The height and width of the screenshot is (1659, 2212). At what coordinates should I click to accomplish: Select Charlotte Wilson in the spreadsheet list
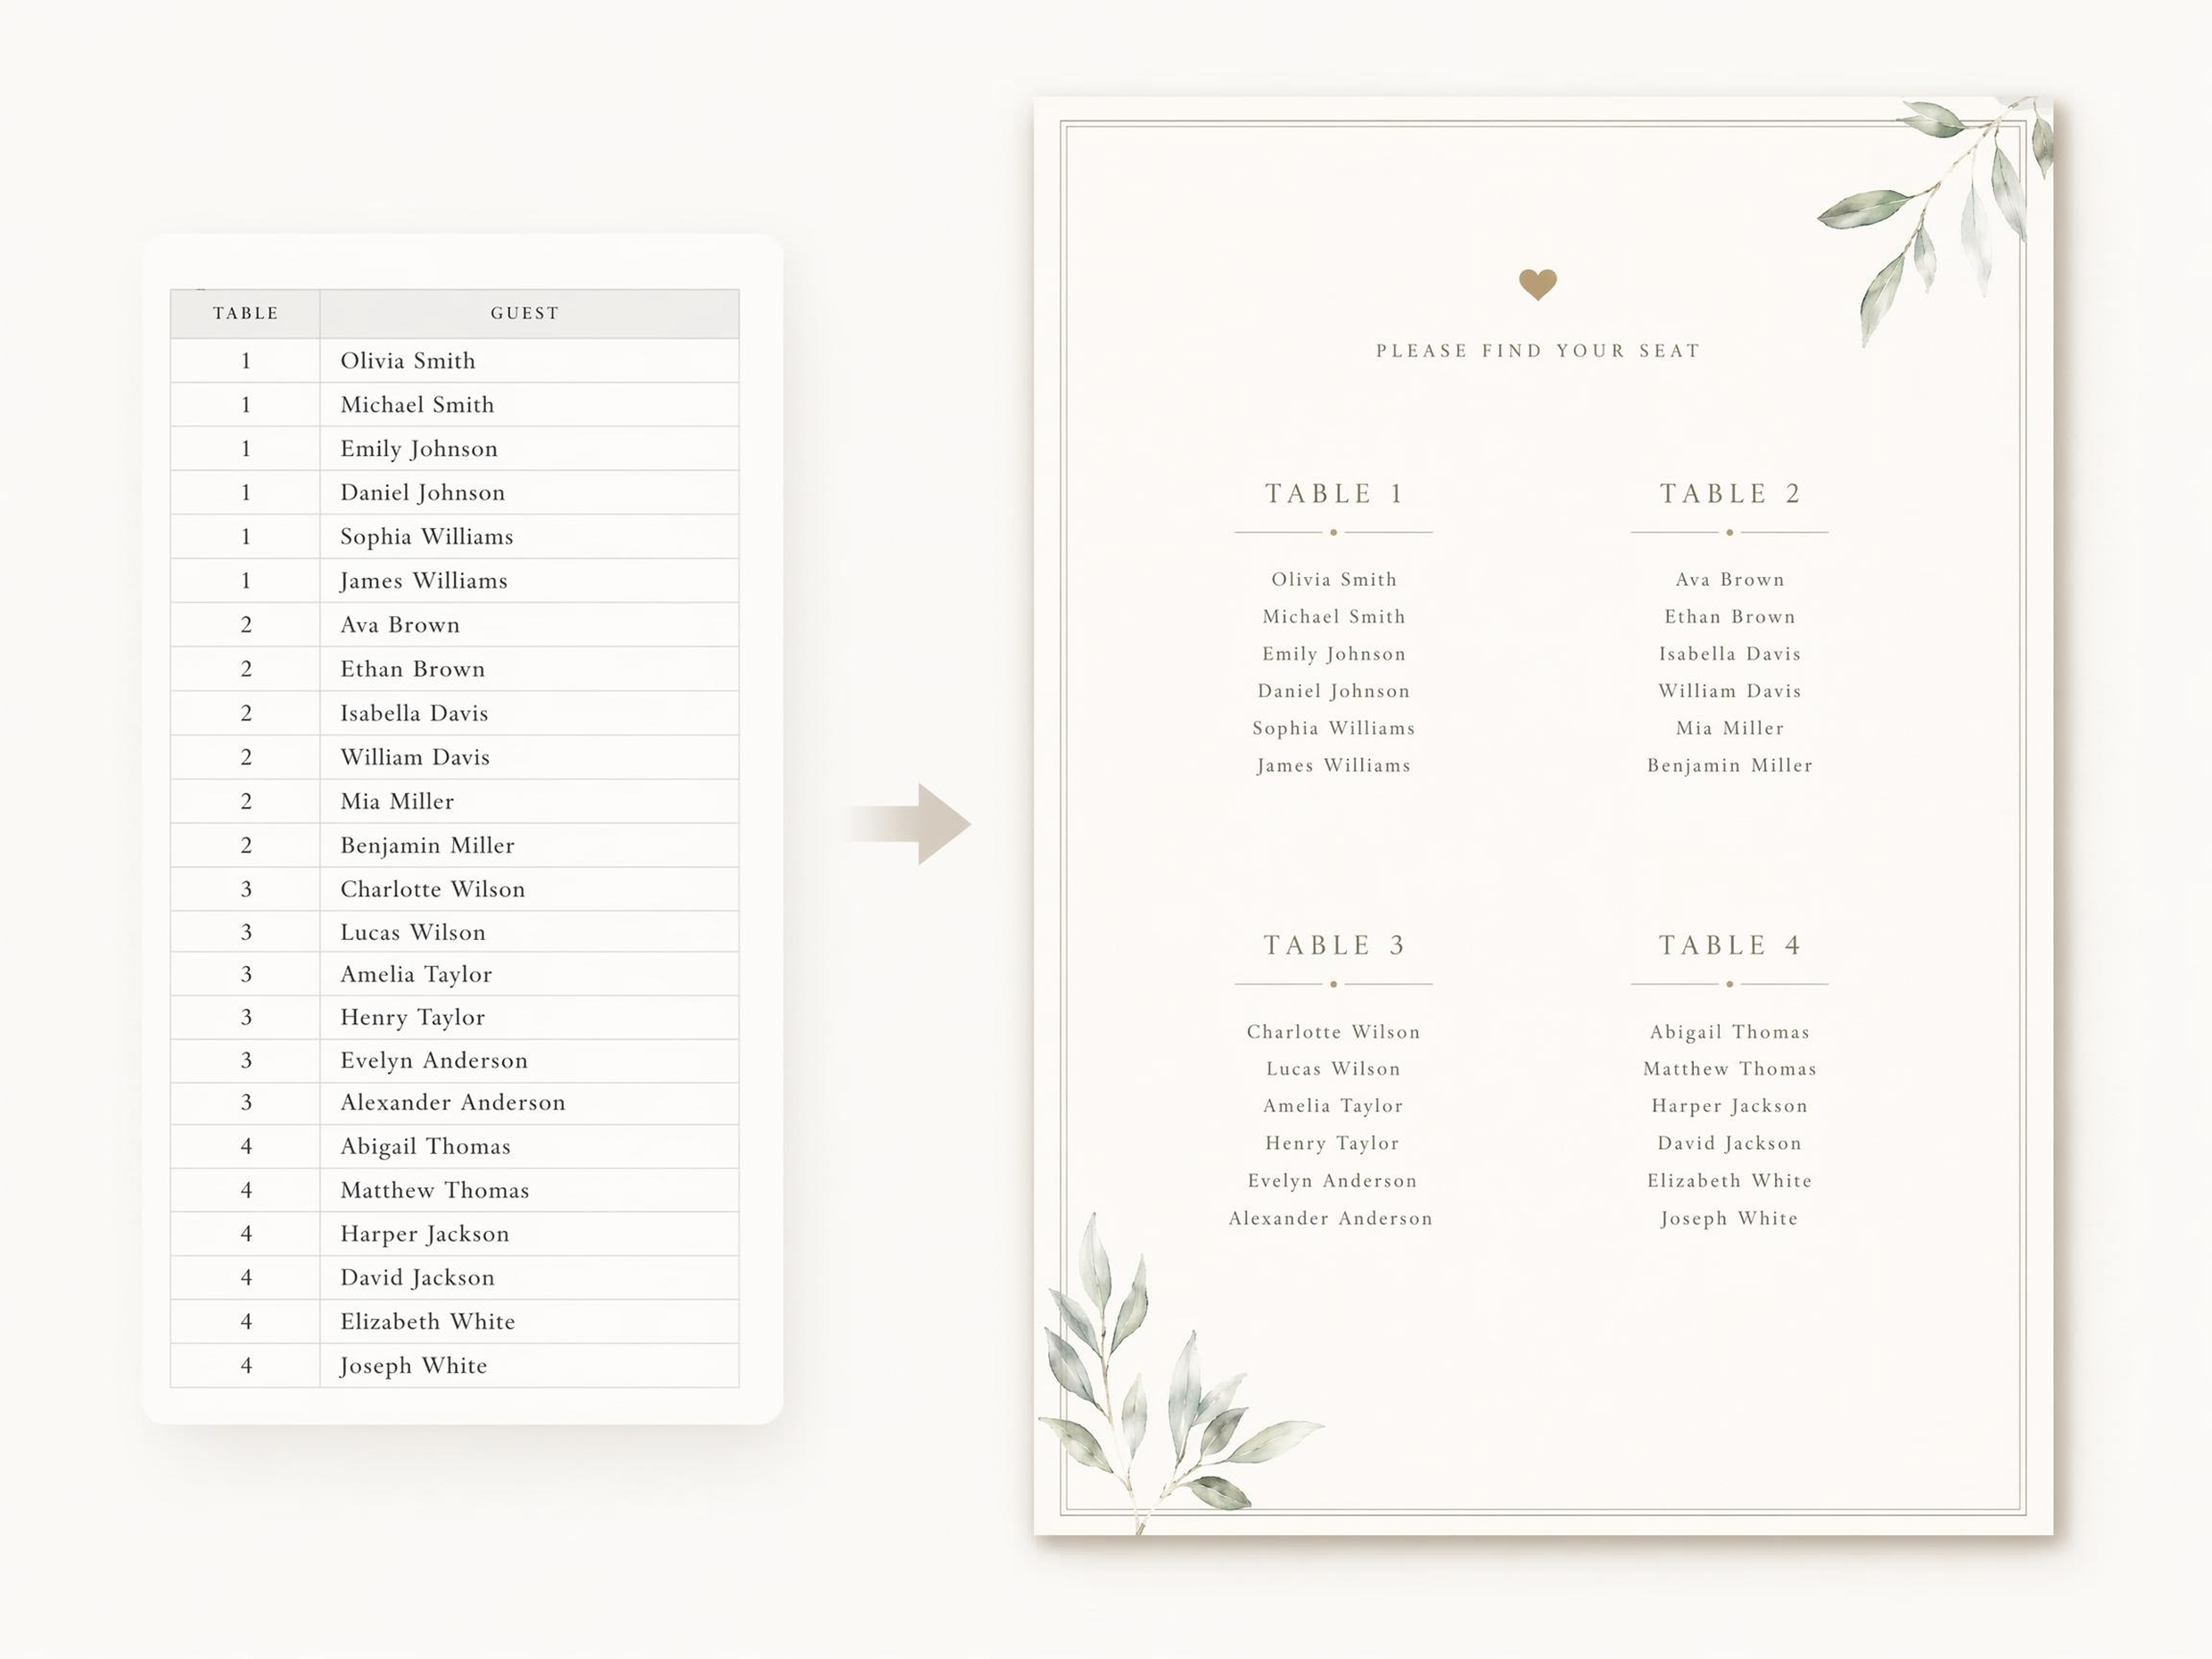pos(432,888)
